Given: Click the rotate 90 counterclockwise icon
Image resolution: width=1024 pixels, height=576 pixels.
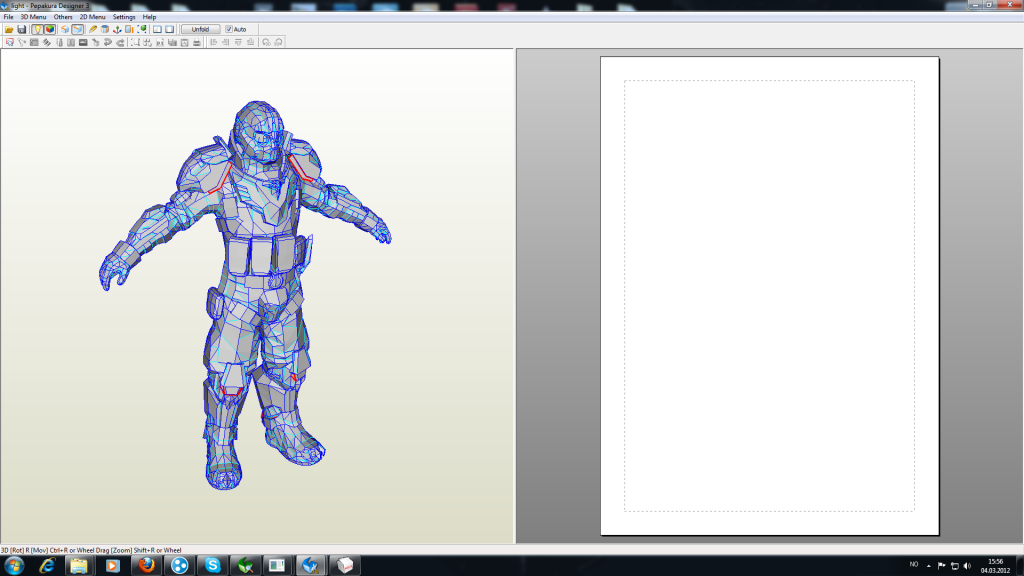Looking at the screenshot, I should [266, 42].
